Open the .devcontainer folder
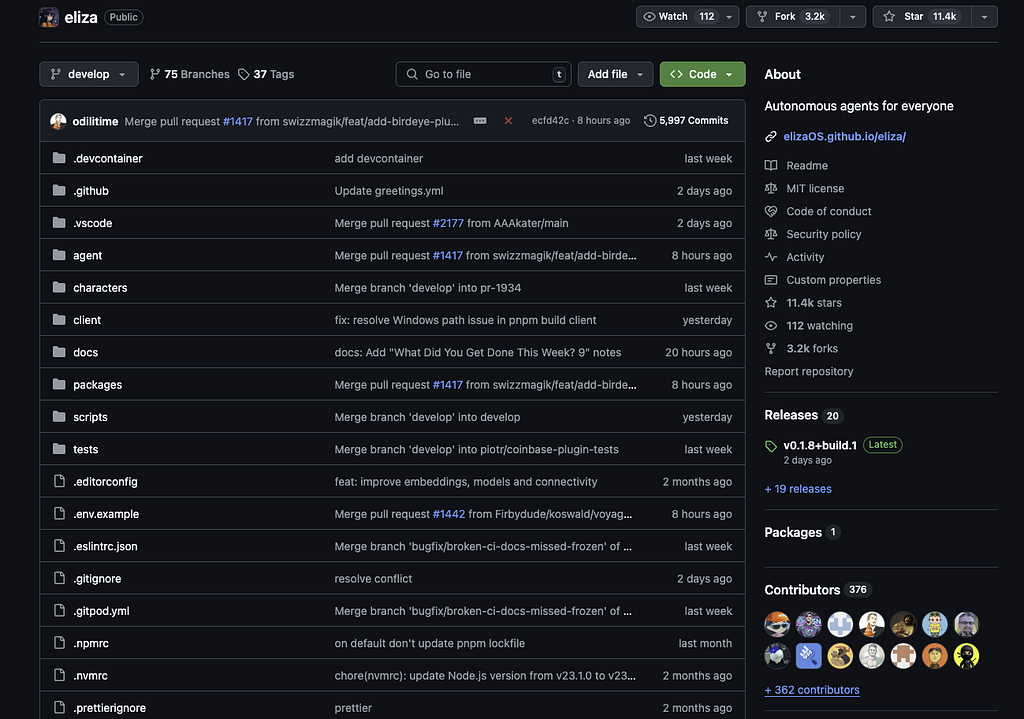This screenshot has height=719, width=1024. 107,158
